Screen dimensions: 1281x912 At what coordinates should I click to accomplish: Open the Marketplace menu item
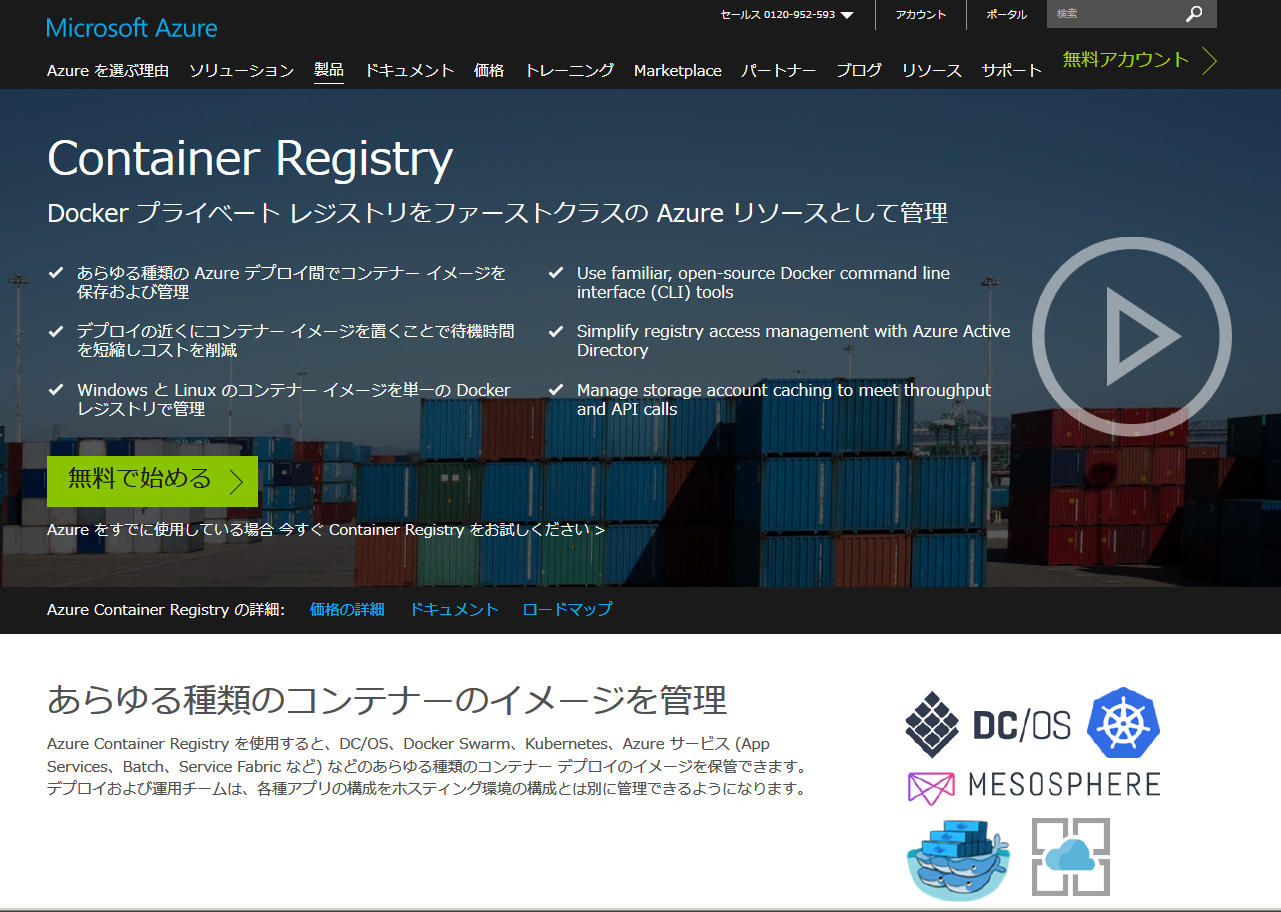(678, 70)
